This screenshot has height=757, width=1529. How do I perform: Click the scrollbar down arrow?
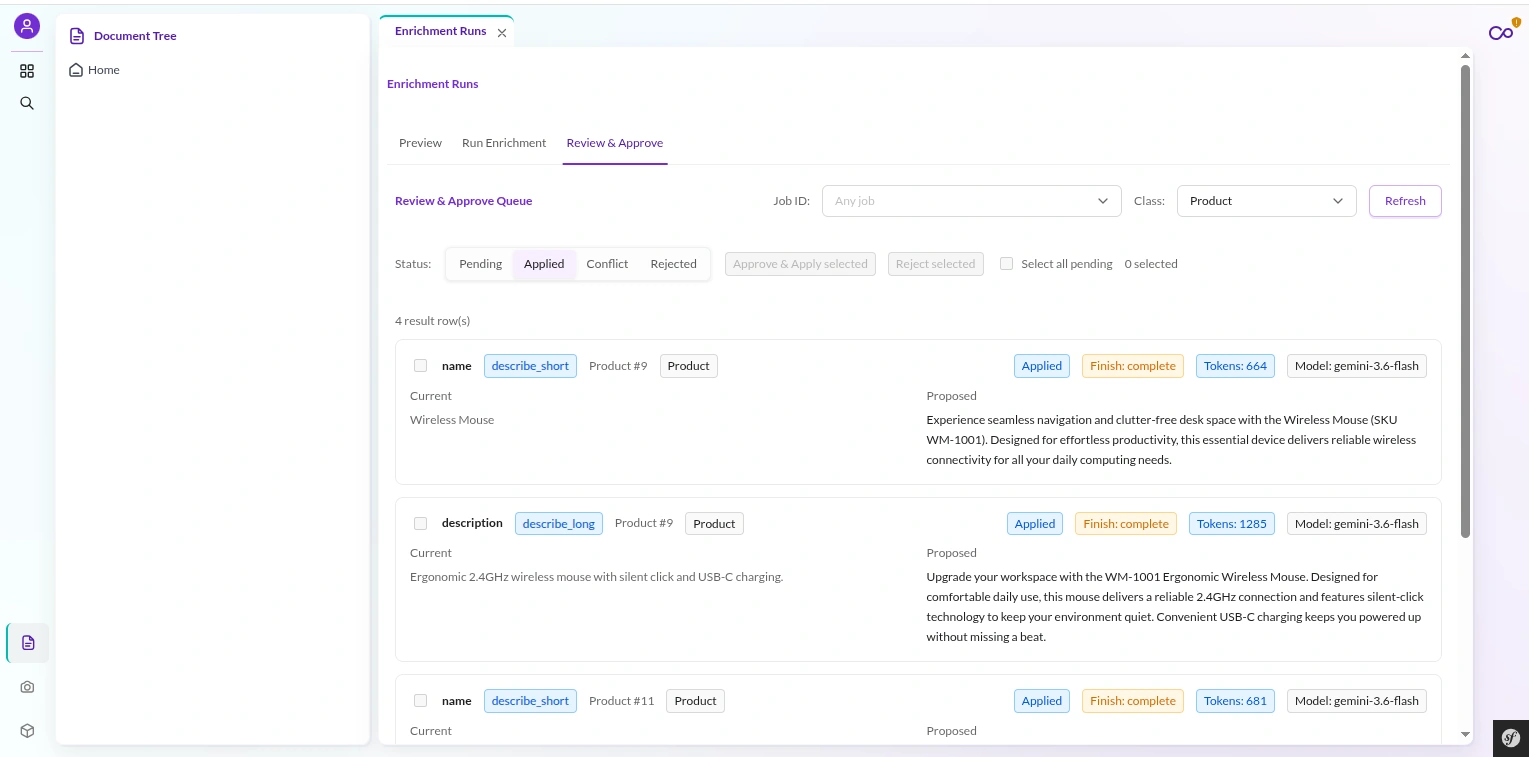(1466, 735)
